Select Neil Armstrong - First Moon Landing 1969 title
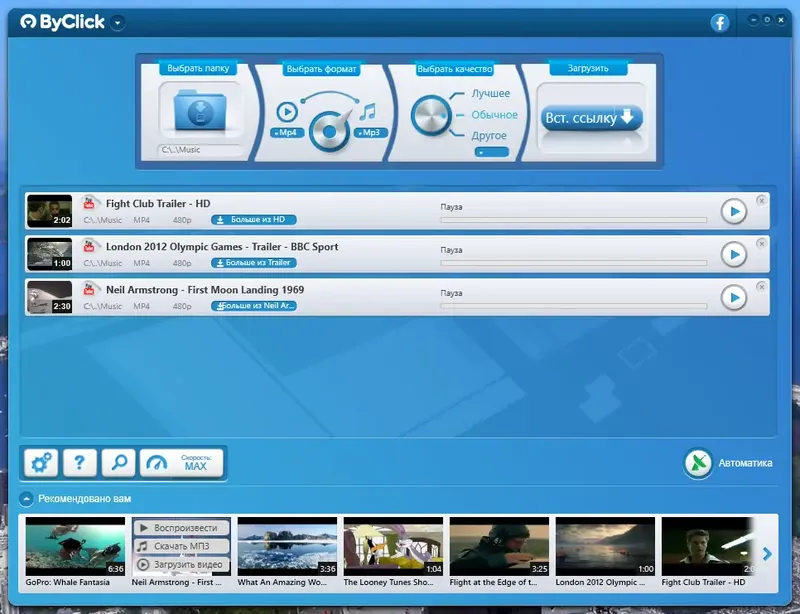This screenshot has height=614, width=800. [205, 290]
